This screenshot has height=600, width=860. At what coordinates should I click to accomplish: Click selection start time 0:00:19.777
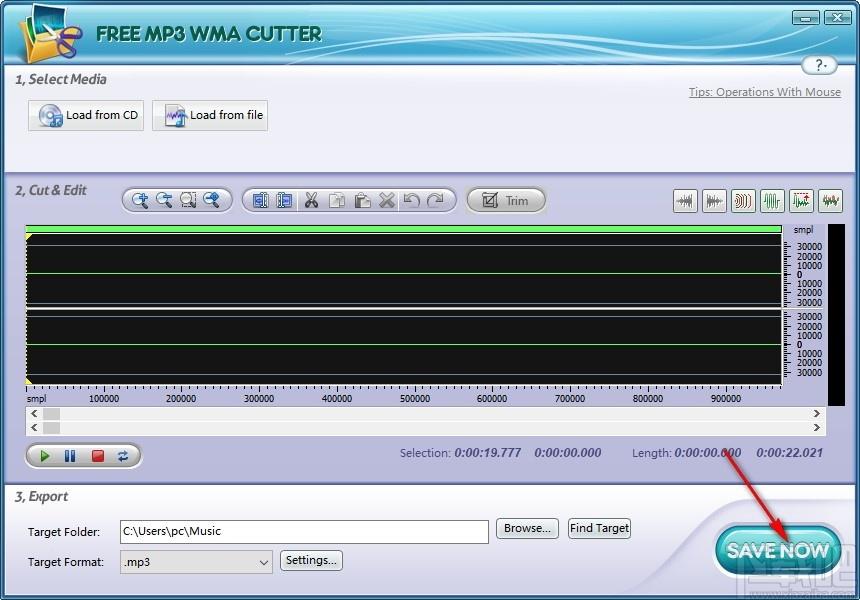tap(488, 453)
